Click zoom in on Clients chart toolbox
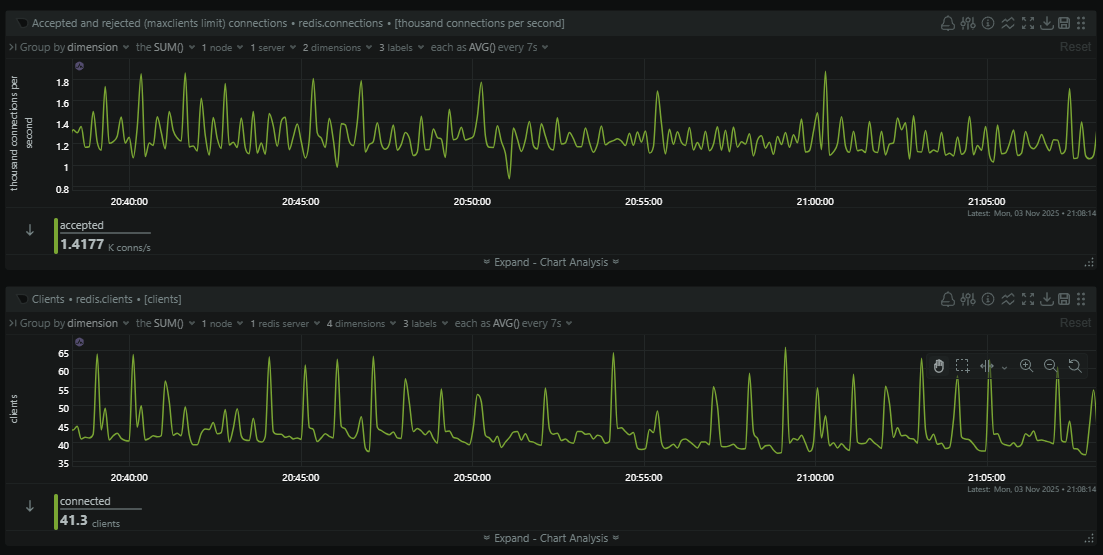Screen dimensions: 1103x555 pyautogui.click(x=1026, y=366)
